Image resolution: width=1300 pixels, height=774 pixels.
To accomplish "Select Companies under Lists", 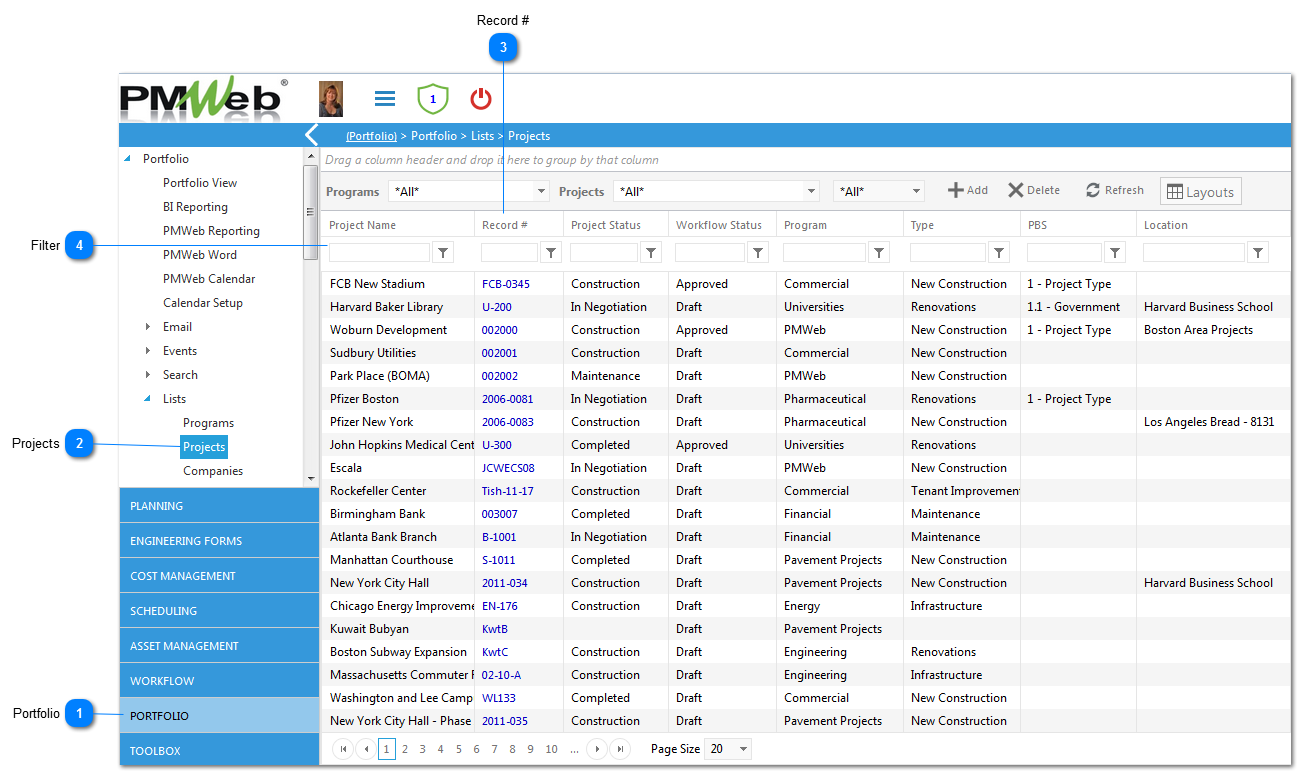I will click(x=213, y=471).
